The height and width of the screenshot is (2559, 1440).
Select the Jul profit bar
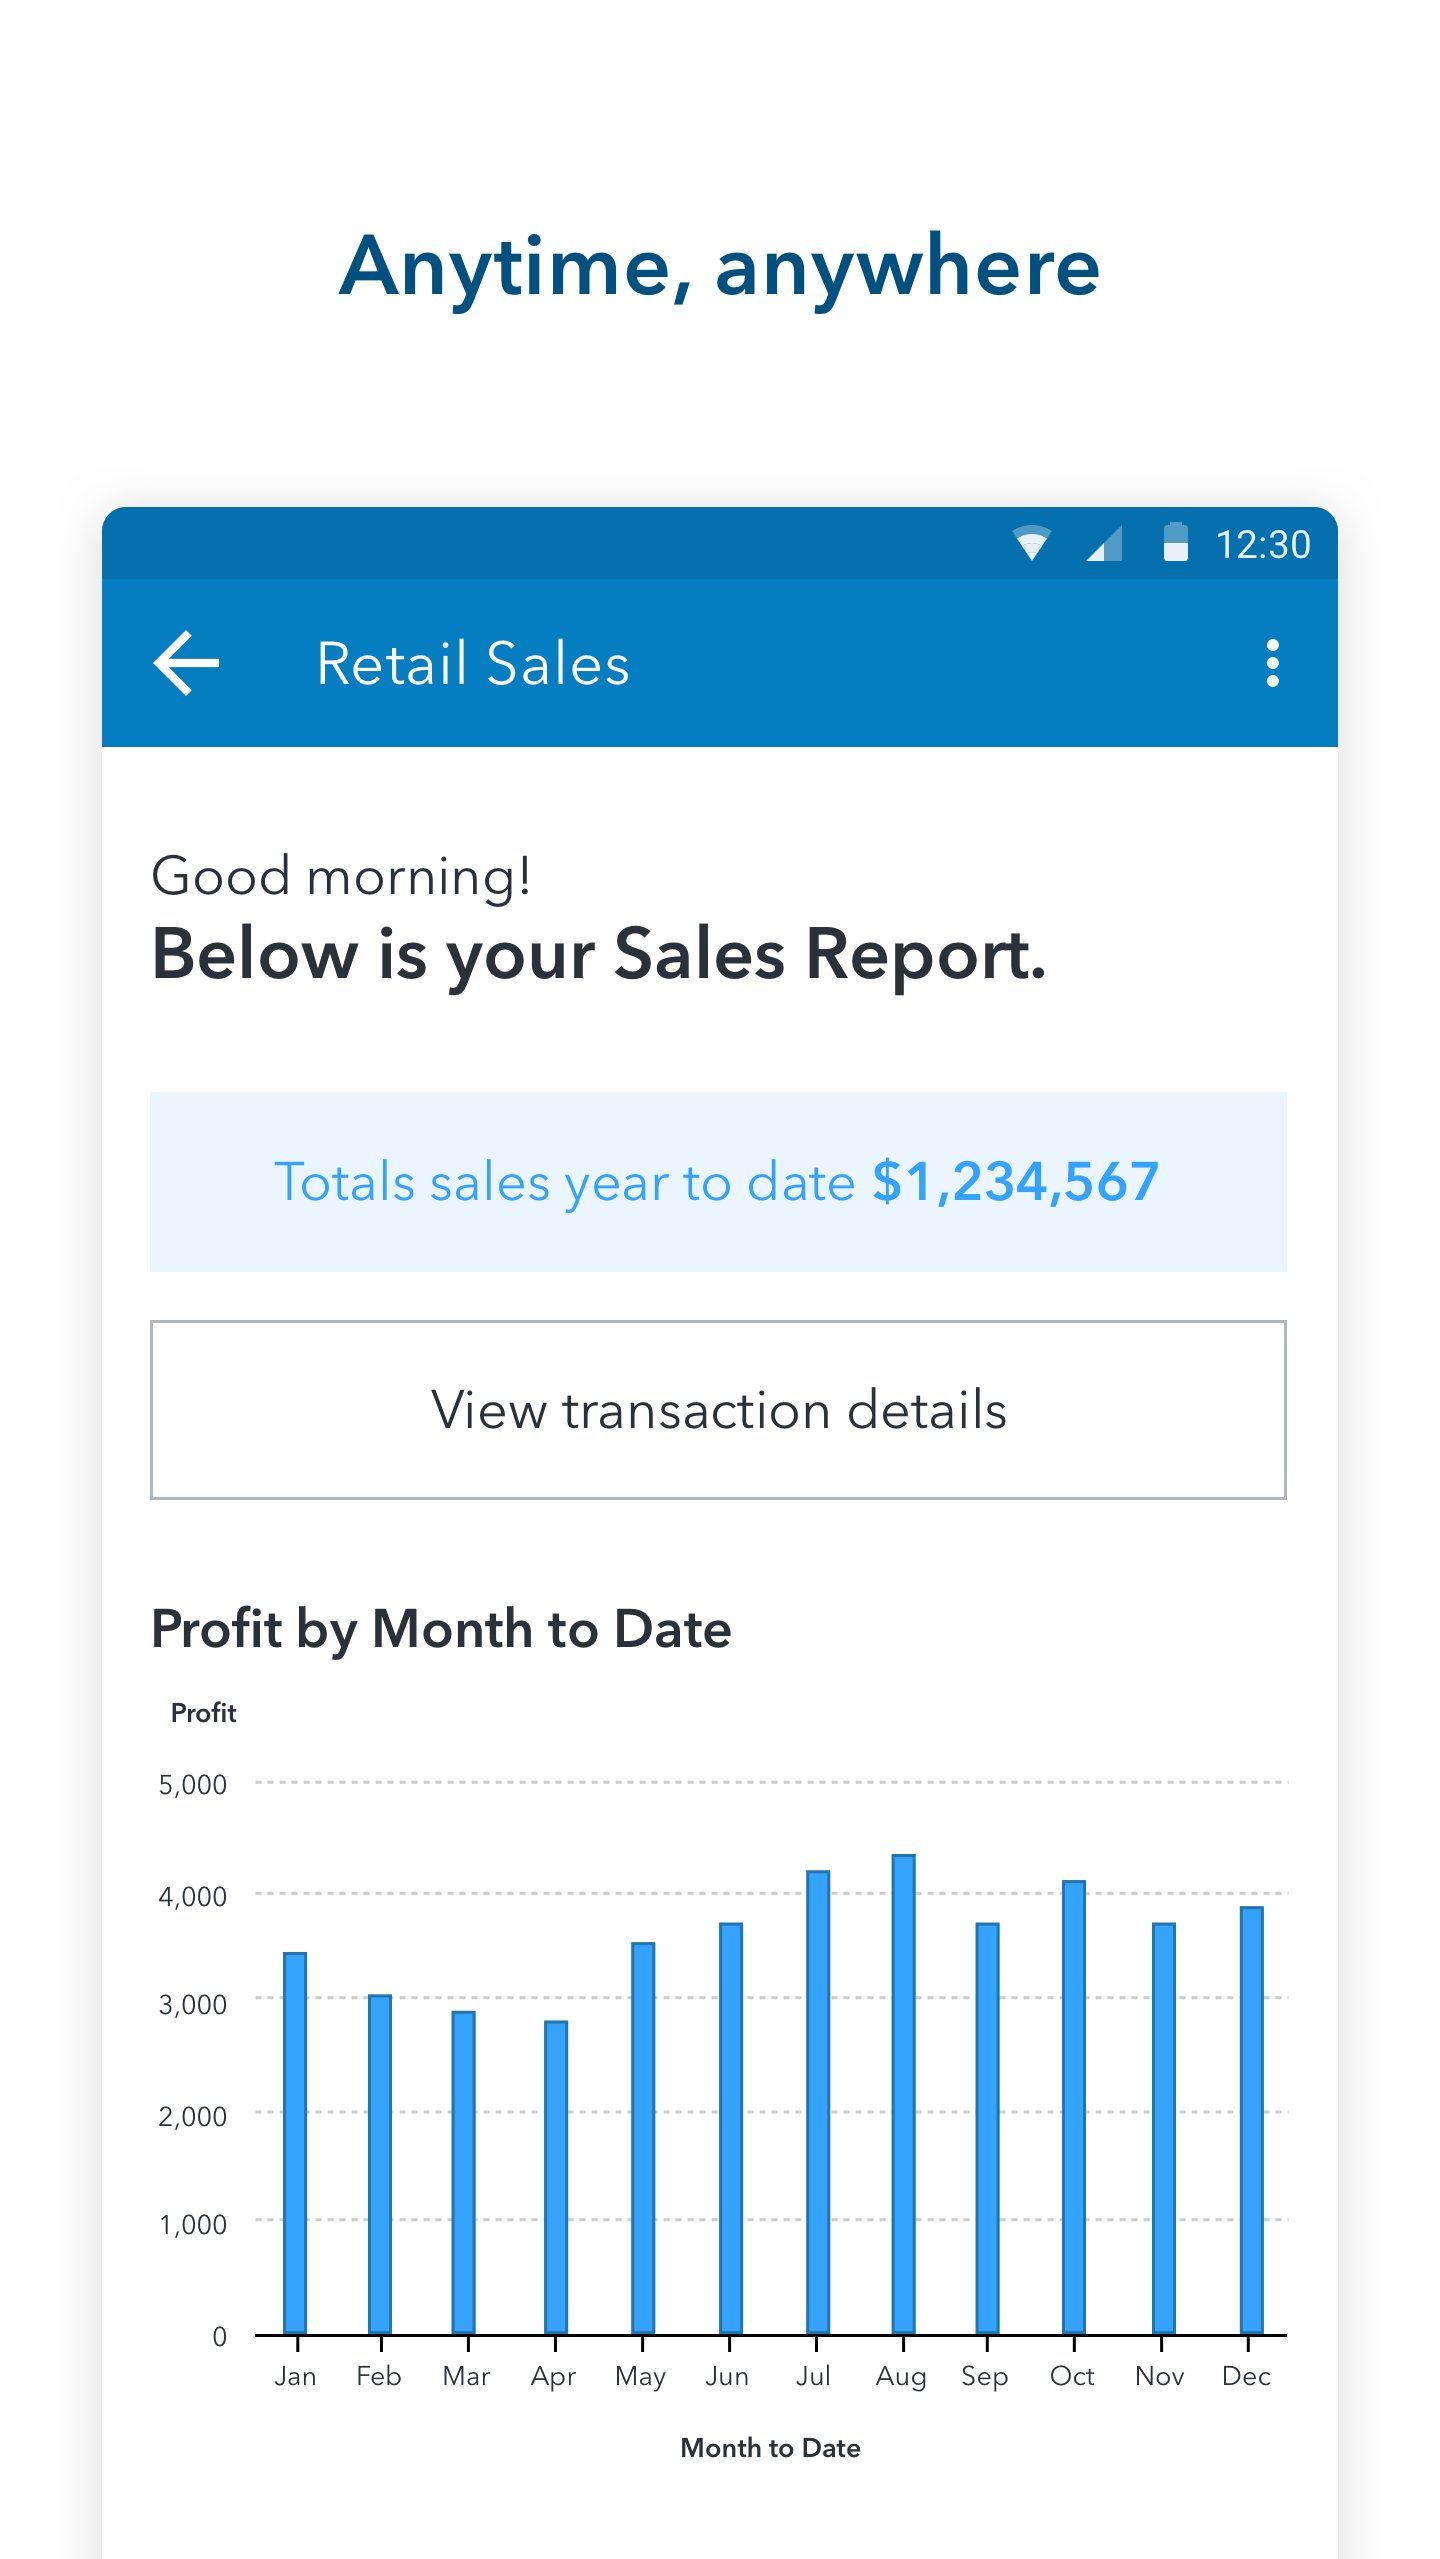[x=818, y=2102]
